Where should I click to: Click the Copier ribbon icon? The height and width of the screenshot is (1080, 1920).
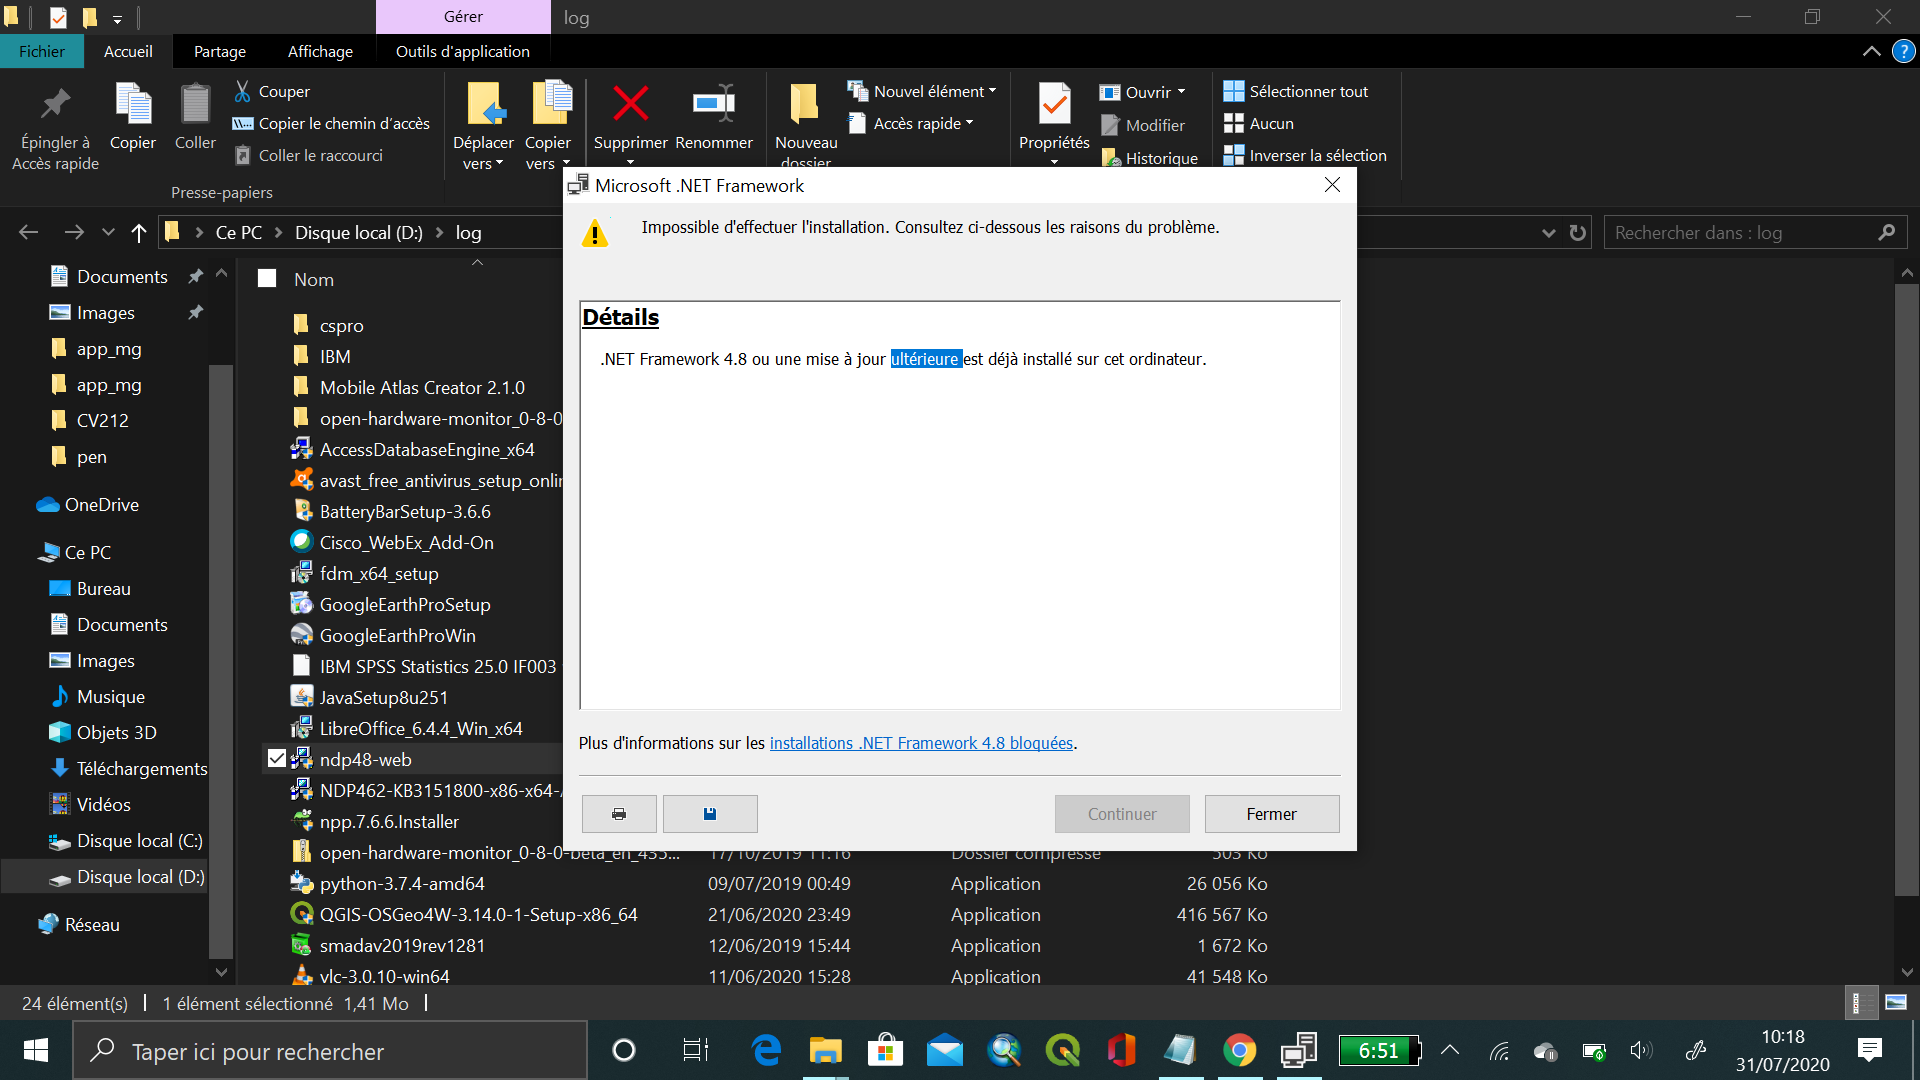click(x=133, y=103)
